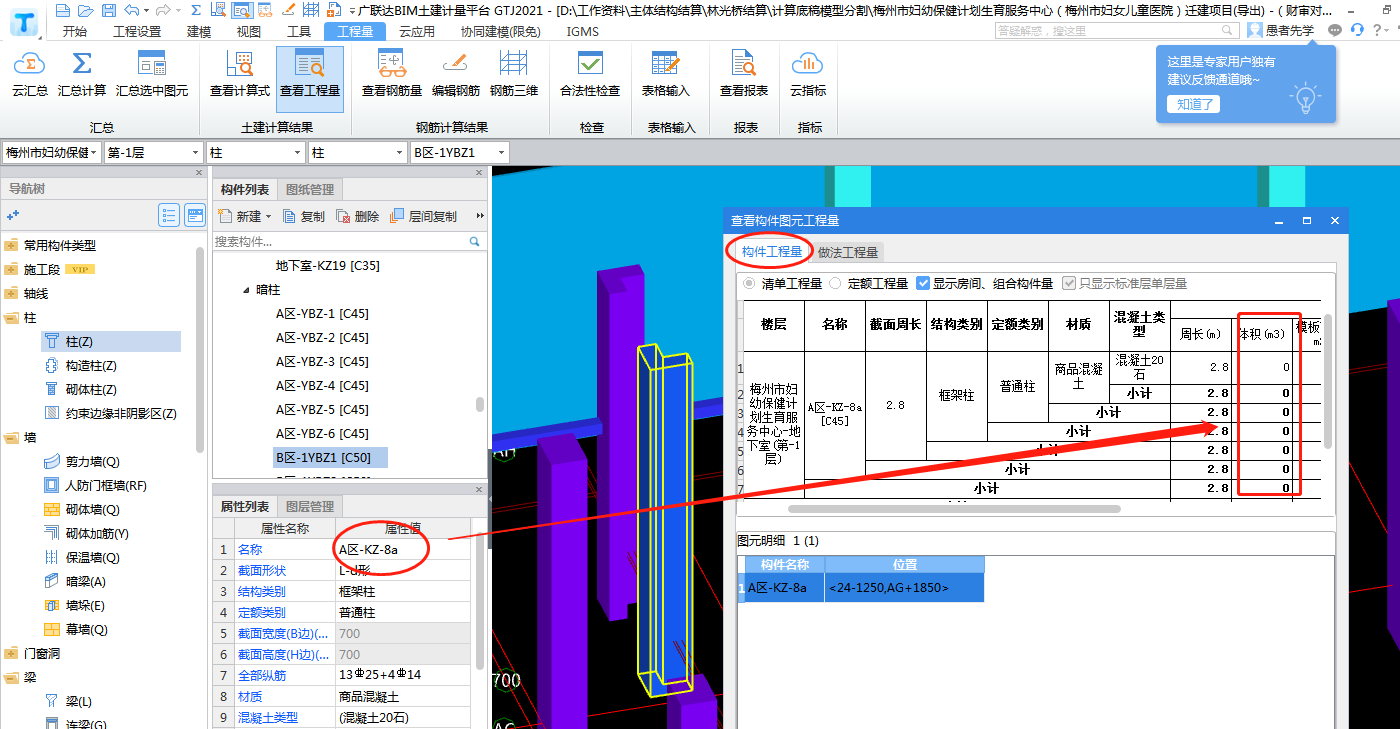1400x729 pixels.
Task: Click 复制 button in component list
Action: click(304, 216)
